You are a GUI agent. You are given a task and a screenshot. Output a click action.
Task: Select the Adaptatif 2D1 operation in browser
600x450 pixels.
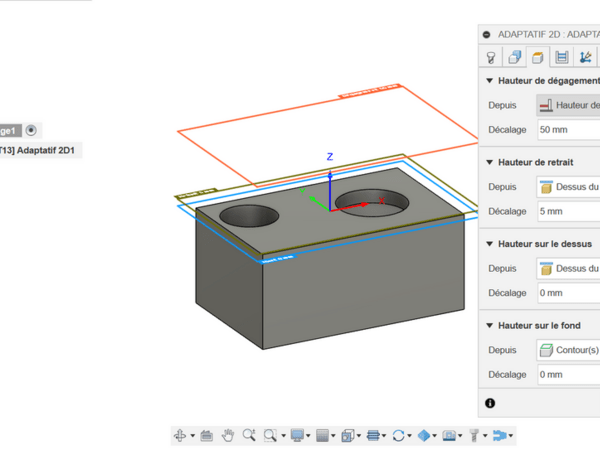tap(40, 151)
